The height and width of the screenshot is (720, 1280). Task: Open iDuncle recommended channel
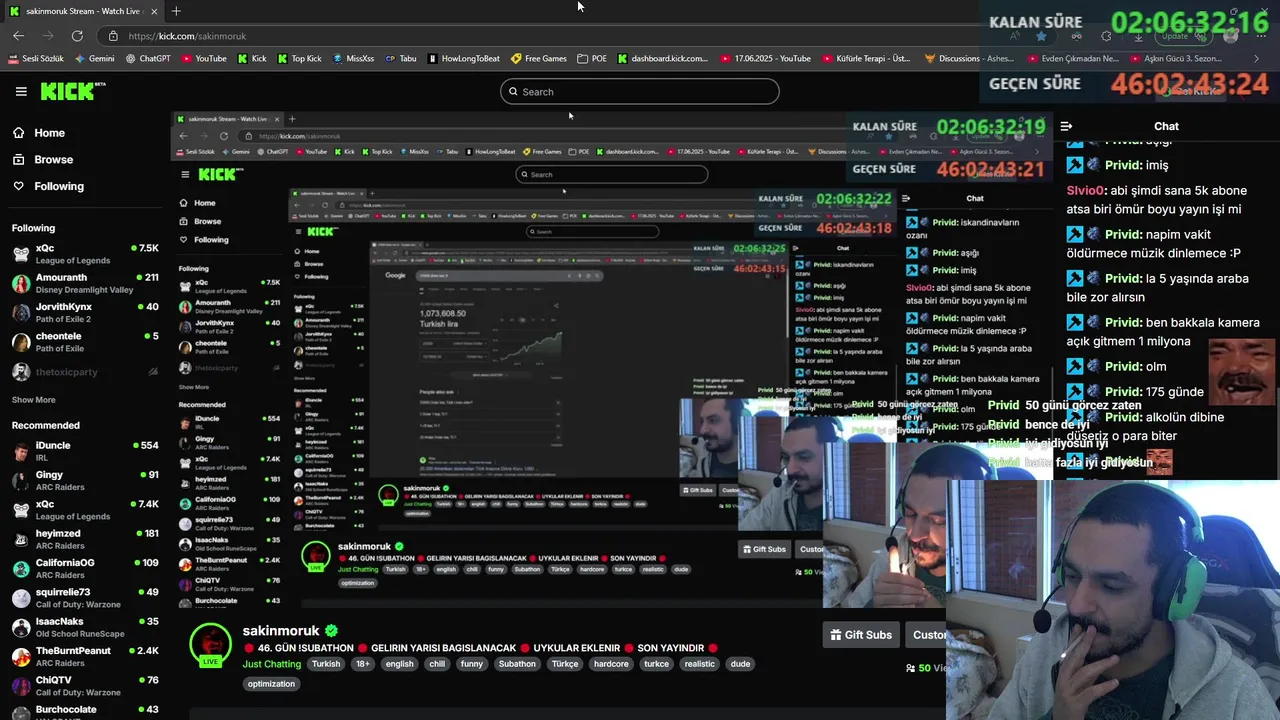[x=85, y=451]
